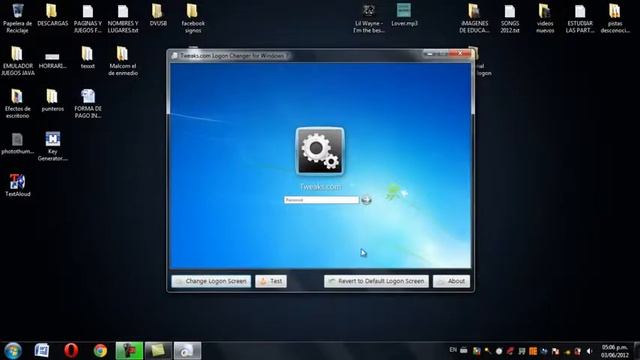Open the Word icon in taskbar

[42, 351]
